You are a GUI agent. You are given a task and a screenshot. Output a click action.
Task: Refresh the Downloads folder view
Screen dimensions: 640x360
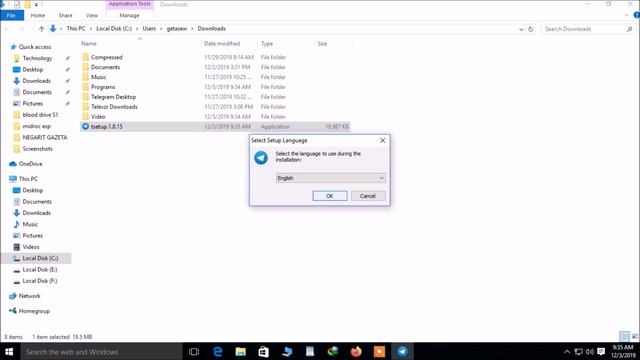[x=531, y=29]
